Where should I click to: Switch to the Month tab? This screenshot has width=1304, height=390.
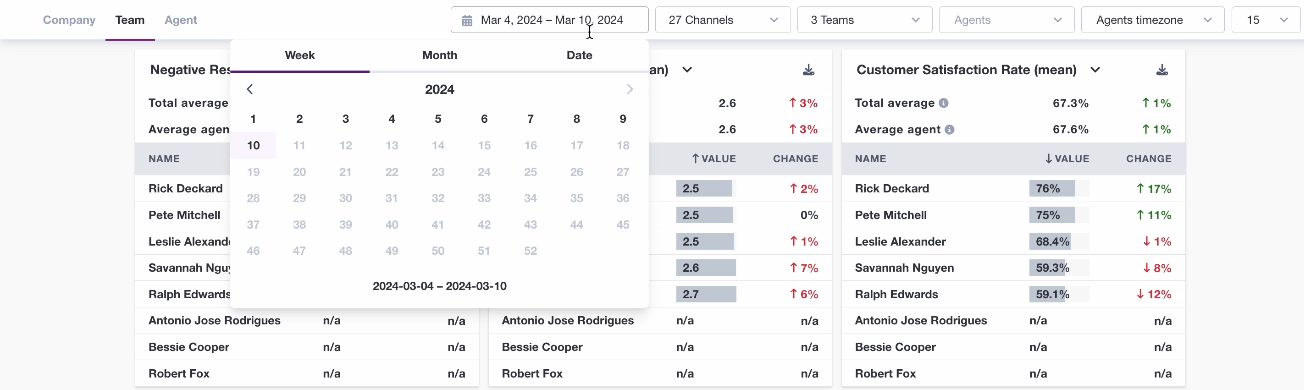click(x=440, y=56)
